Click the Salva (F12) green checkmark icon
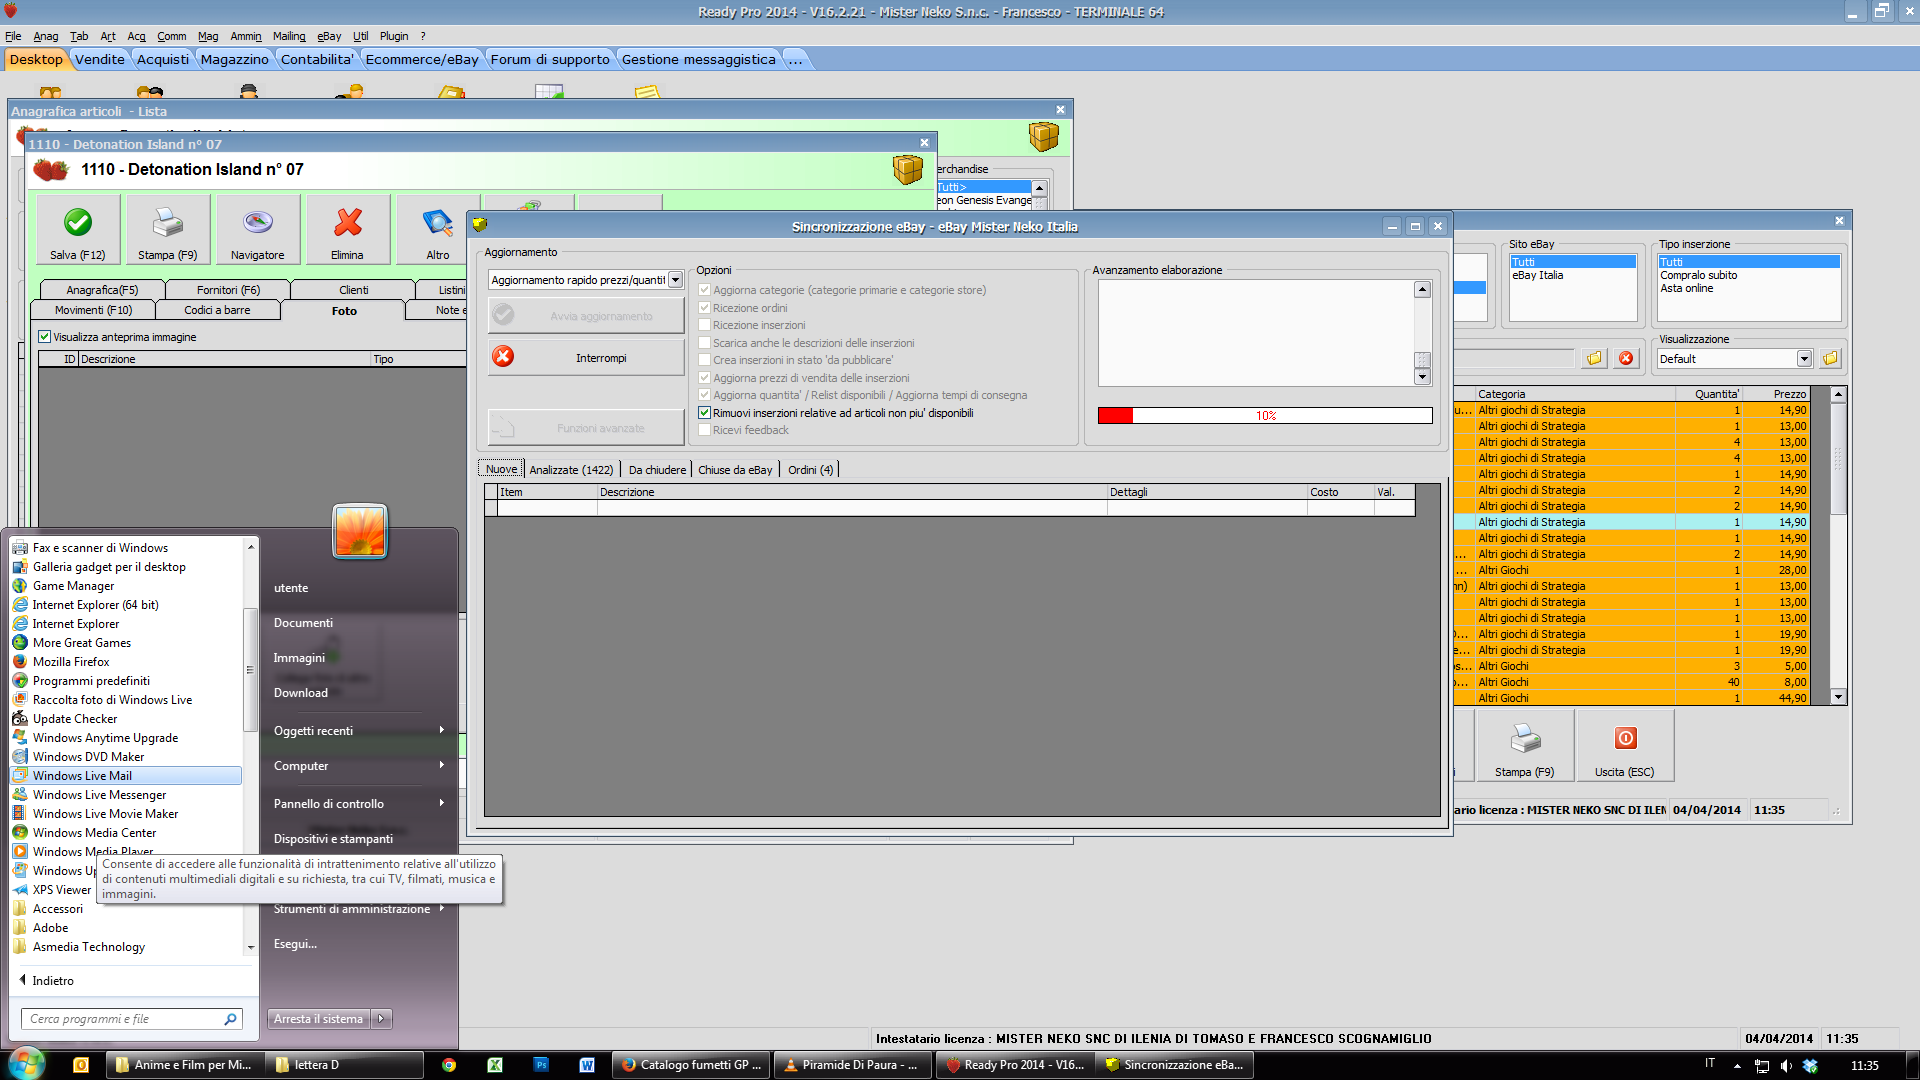The height and width of the screenshot is (1080, 1920). click(78, 222)
